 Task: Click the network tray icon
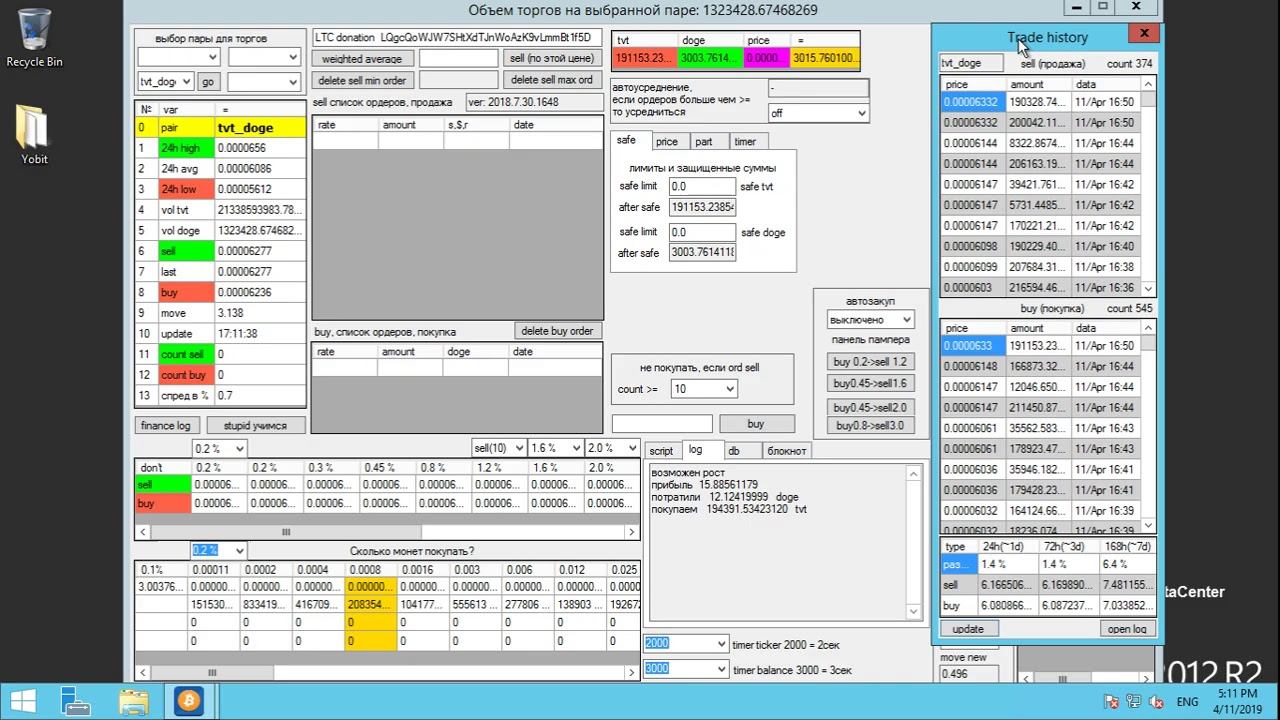click(x=1133, y=702)
